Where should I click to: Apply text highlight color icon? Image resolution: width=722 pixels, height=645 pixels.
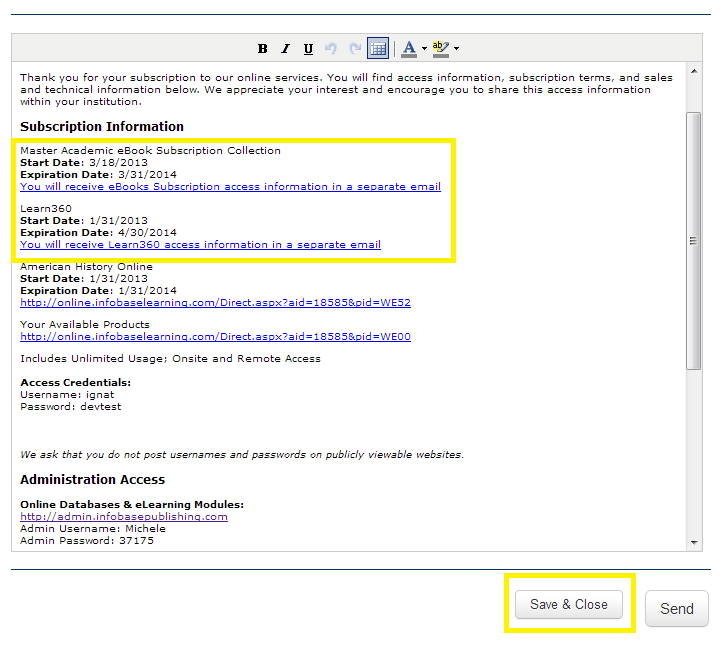click(441, 48)
